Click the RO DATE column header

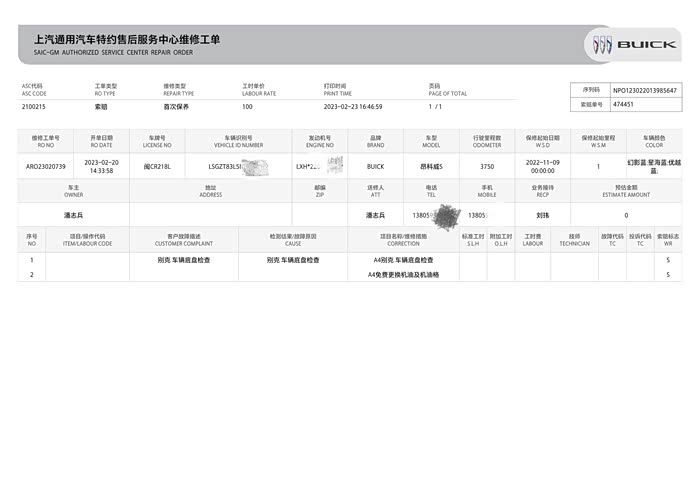click(101, 141)
